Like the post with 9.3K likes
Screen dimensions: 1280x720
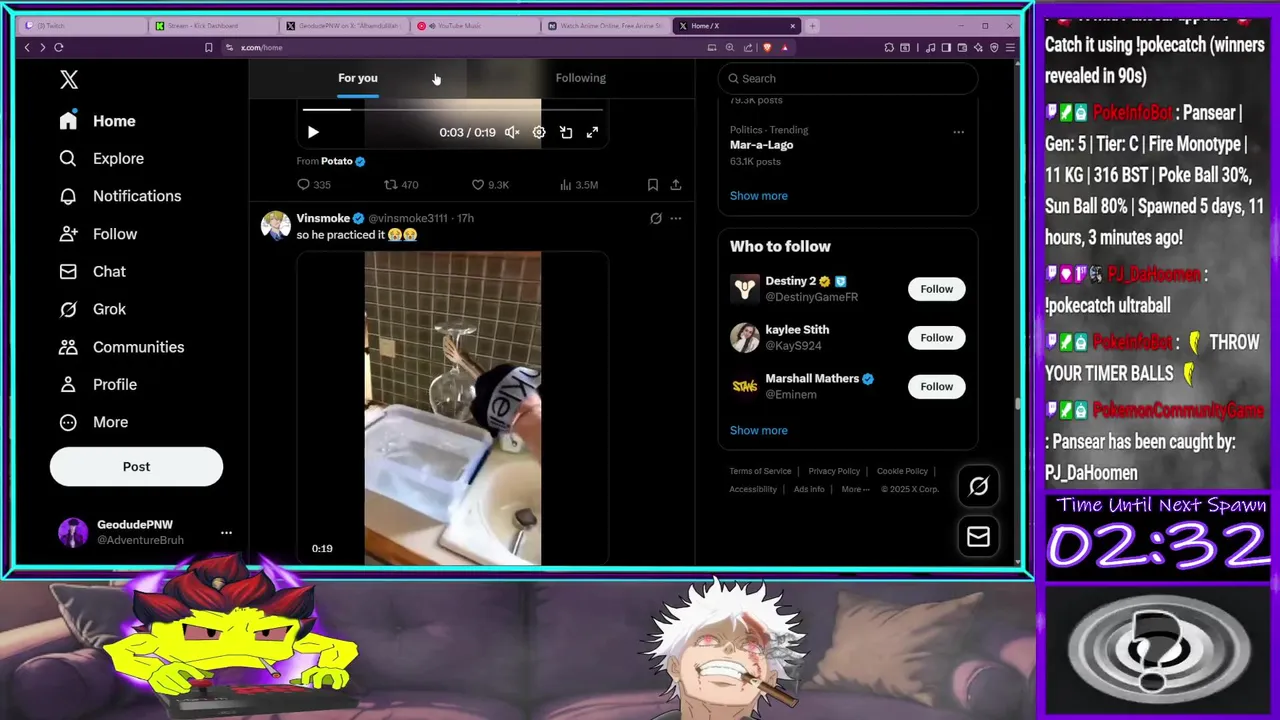(490, 185)
